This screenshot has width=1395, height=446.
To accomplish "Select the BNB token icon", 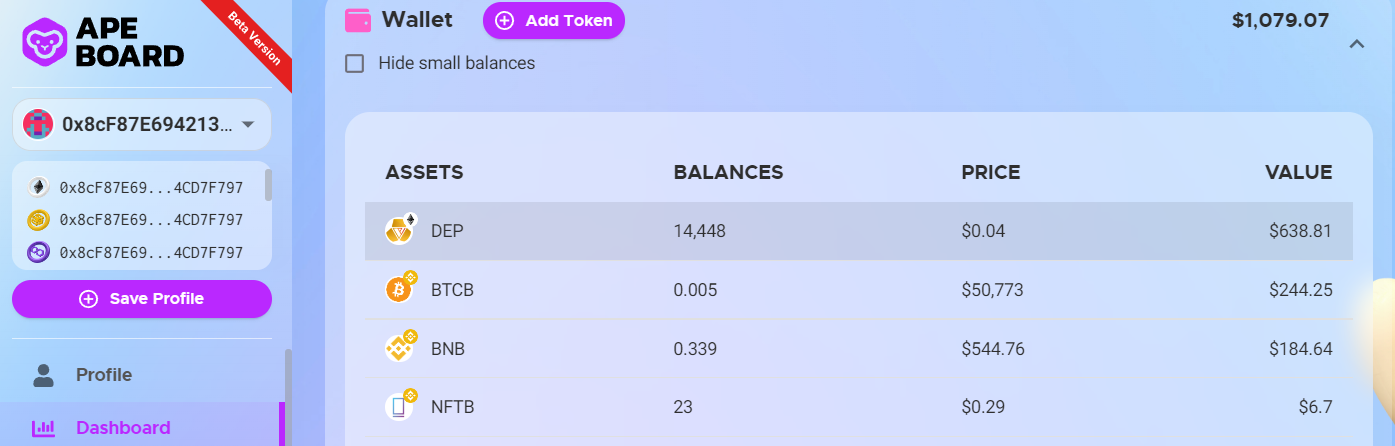I will click(x=400, y=348).
